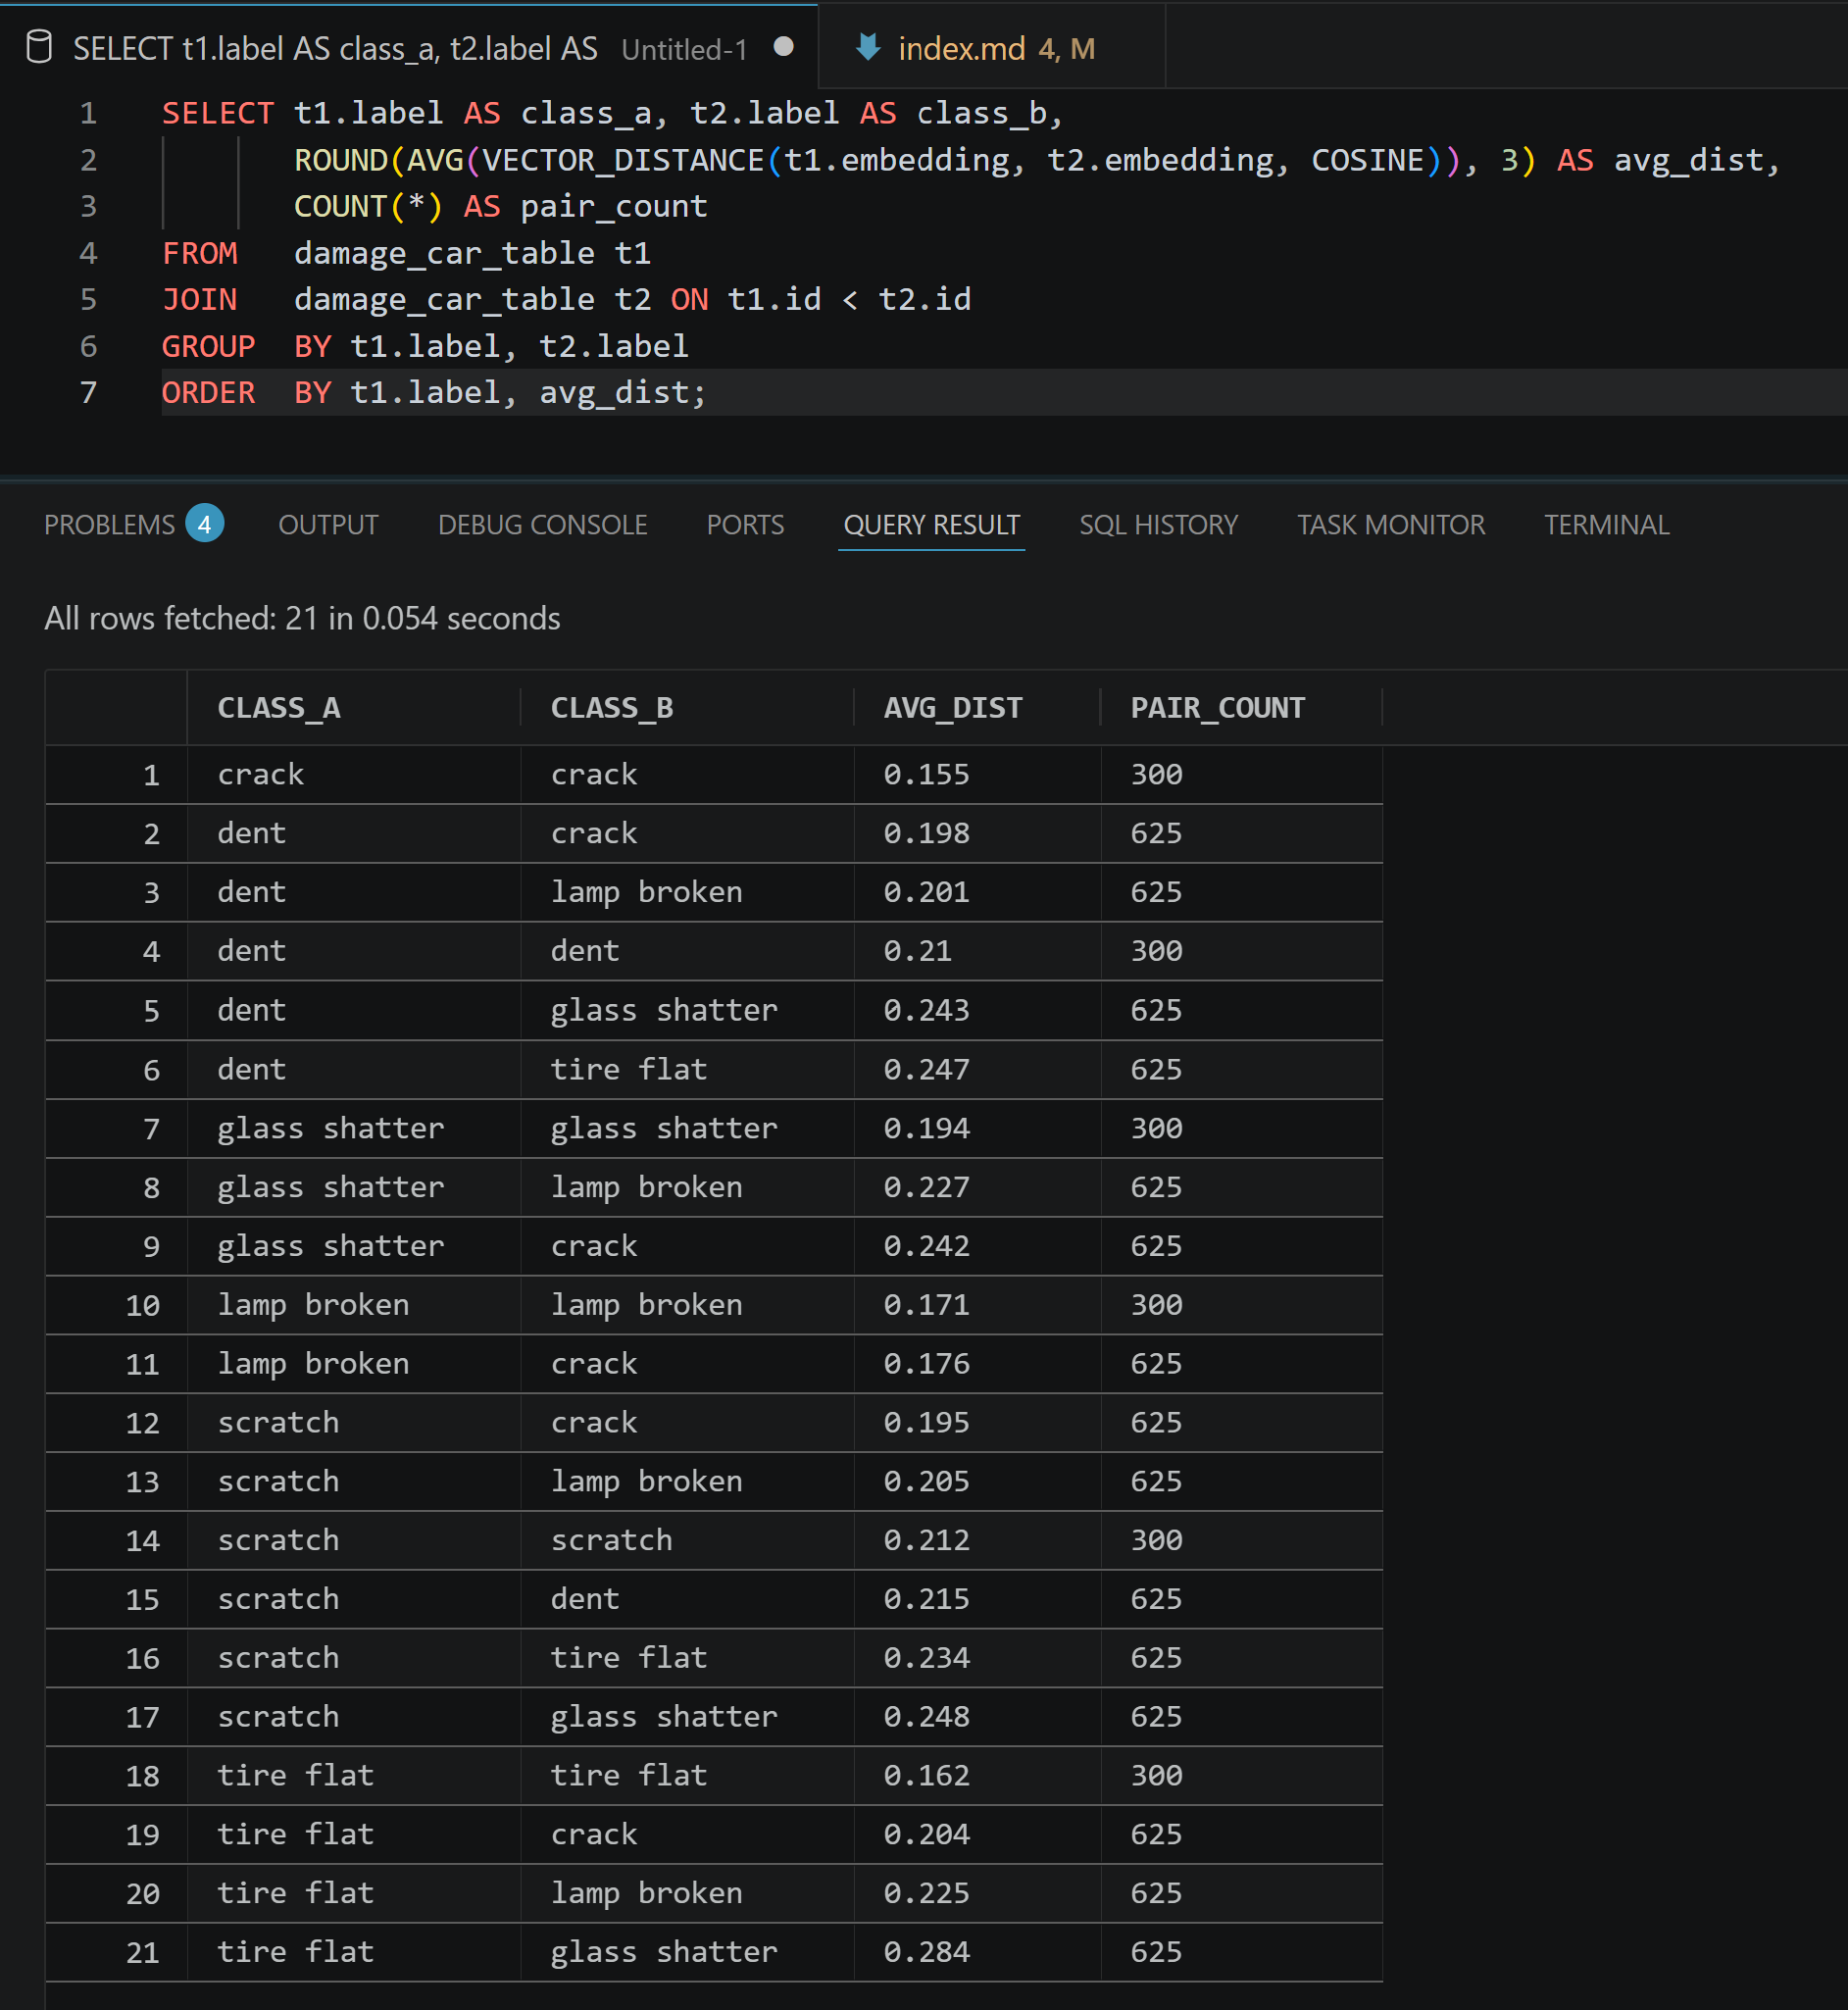This screenshot has height=2010, width=1848.
Task: Click the COSINE argument in the query
Action: tap(1367, 160)
